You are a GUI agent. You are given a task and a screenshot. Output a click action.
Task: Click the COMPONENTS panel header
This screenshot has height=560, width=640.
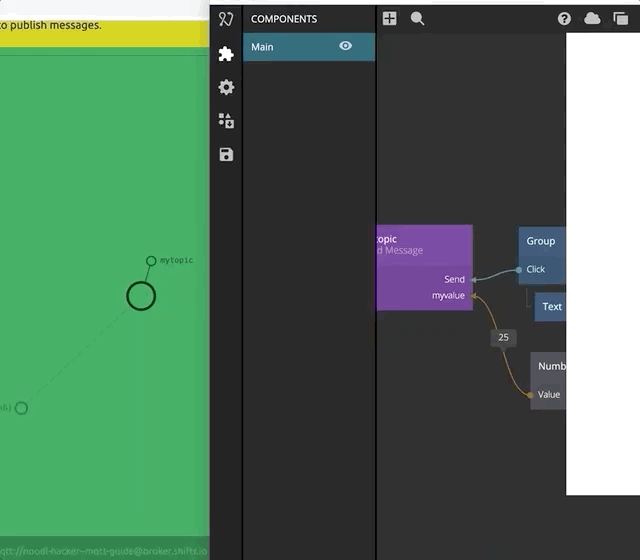point(284,19)
